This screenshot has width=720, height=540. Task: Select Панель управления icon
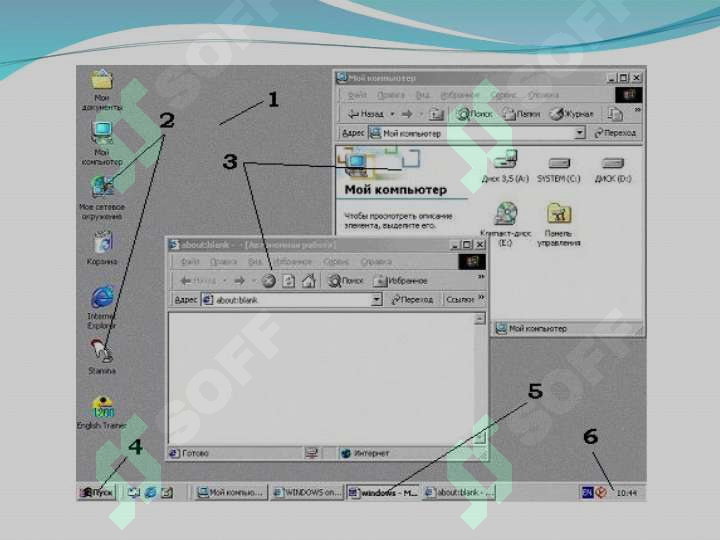tap(559, 224)
